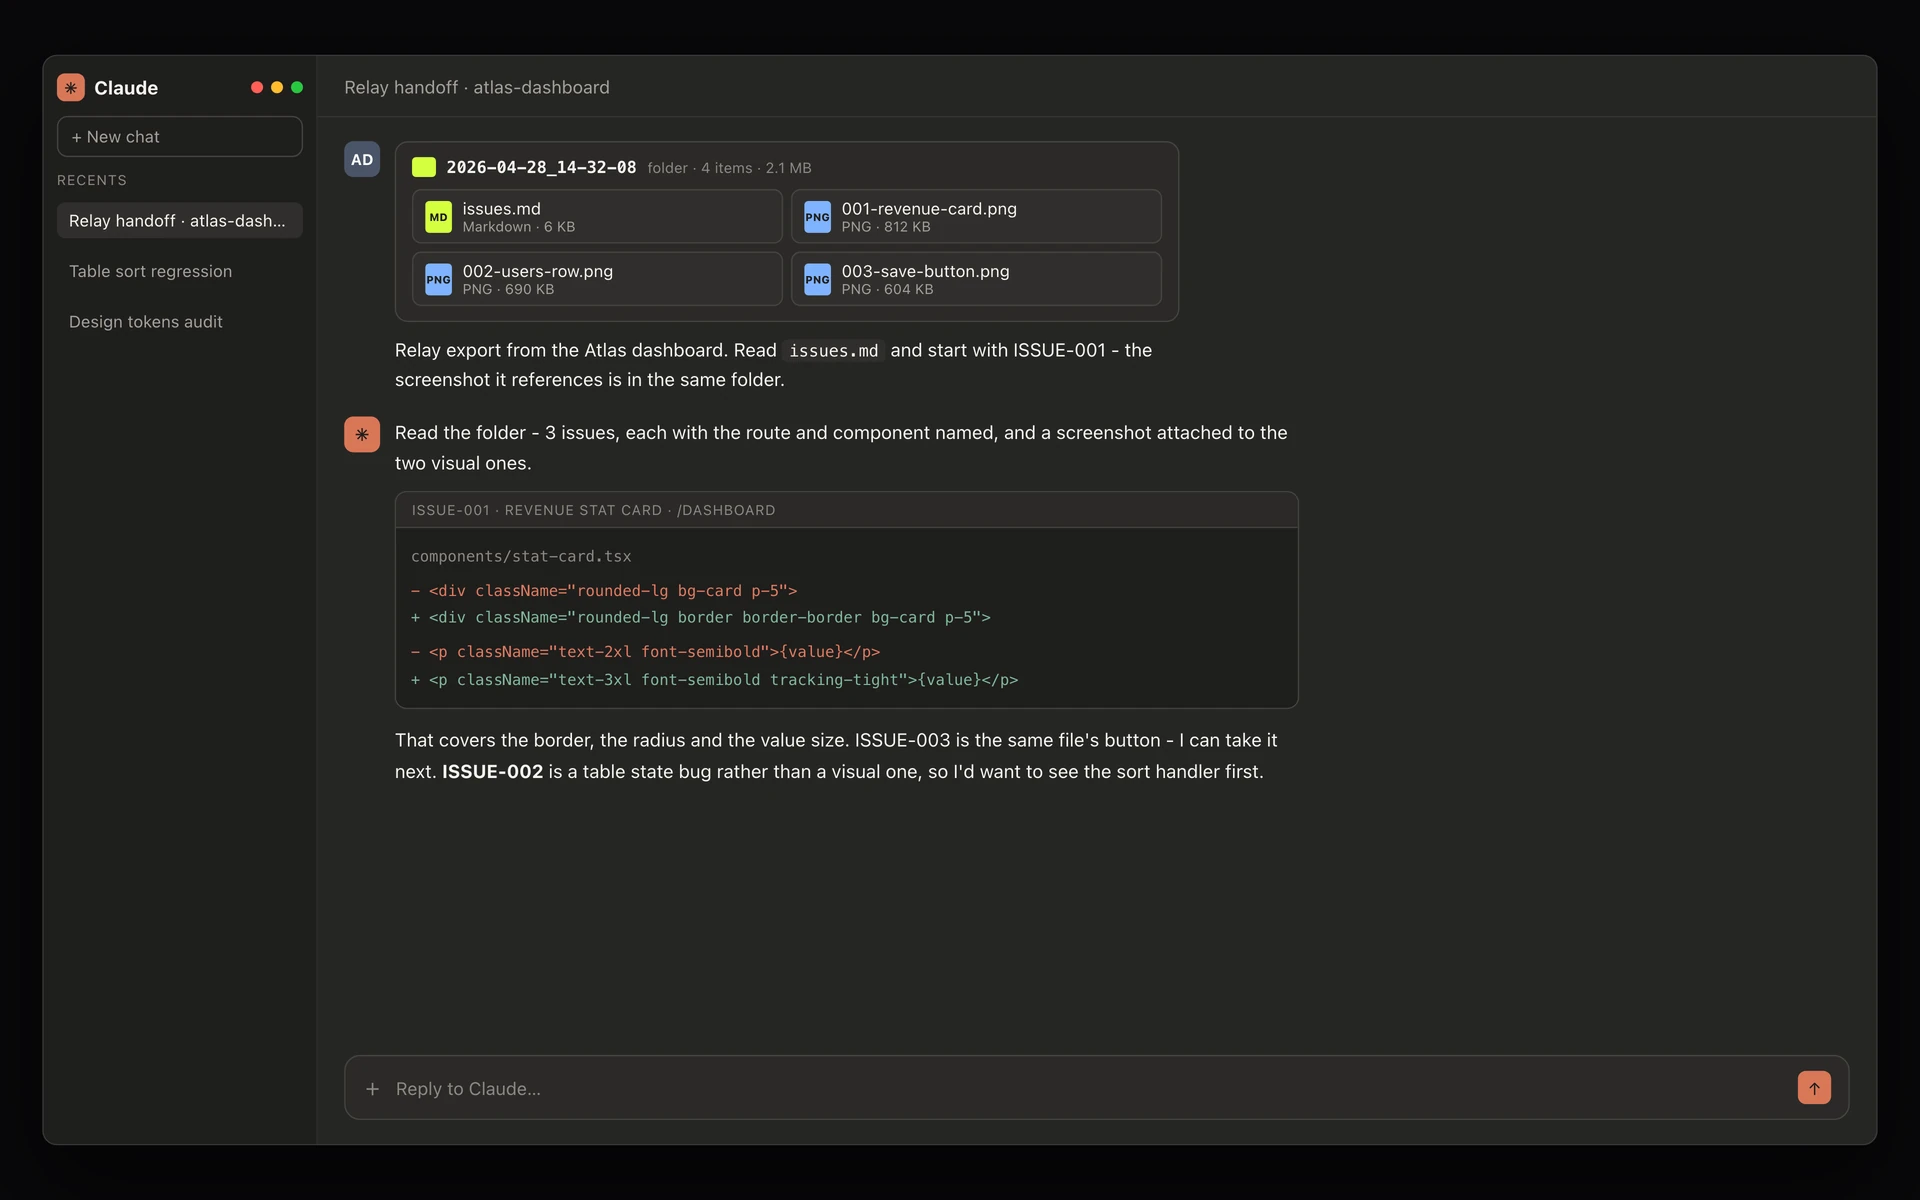Click the attach plus icon in reply box
This screenshot has width=1920, height=1200.
point(372,1088)
